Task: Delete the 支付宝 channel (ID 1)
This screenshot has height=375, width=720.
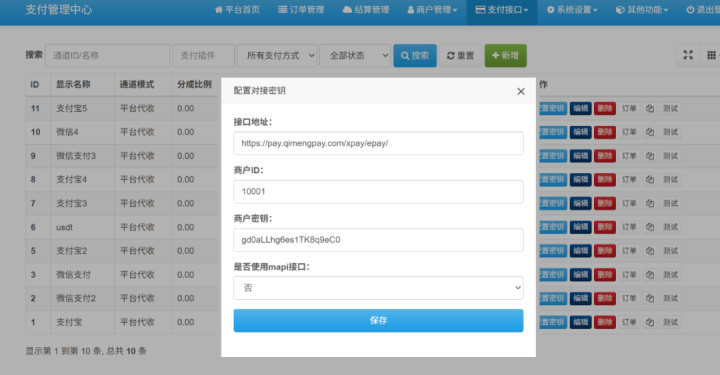Action: click(605, 322)
